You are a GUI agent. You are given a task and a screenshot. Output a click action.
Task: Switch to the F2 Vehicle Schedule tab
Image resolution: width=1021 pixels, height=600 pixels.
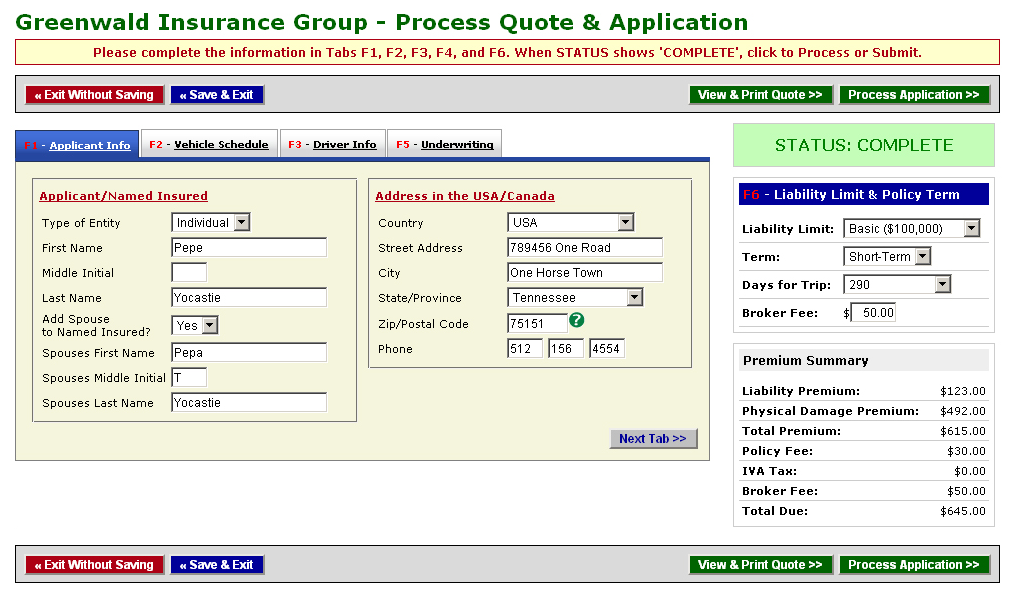click(209, 144)
